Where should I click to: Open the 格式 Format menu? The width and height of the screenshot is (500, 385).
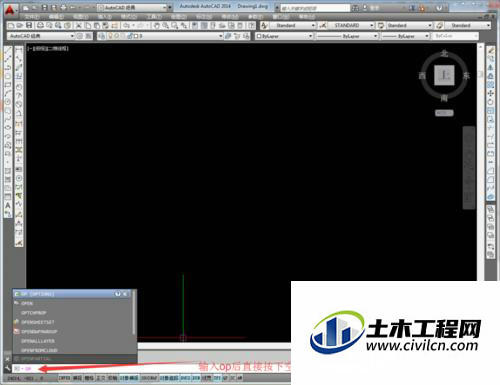click(x=129, y=17)
